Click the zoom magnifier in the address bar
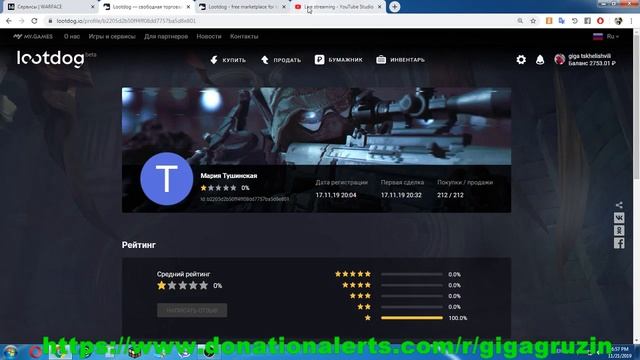This screenshot has height=360, width=640. click(520, 21)
